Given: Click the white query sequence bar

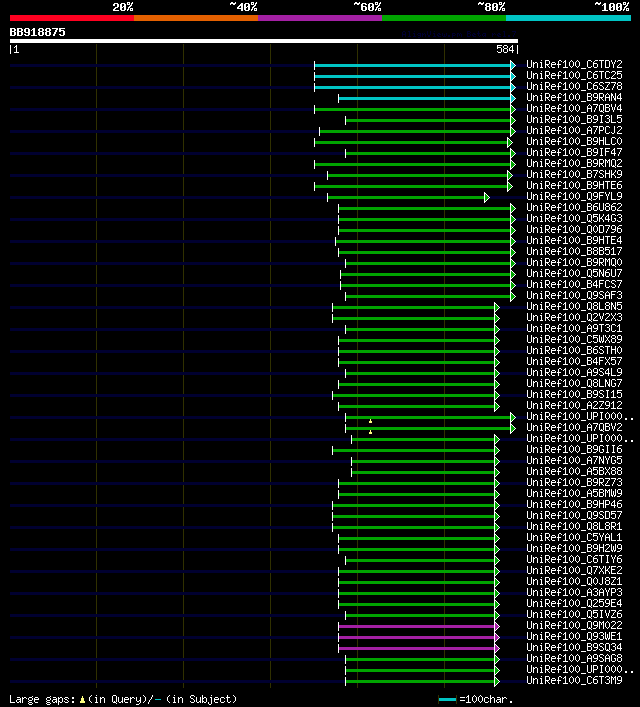Looking at the screenshot, I should click(x=264, y=41).
